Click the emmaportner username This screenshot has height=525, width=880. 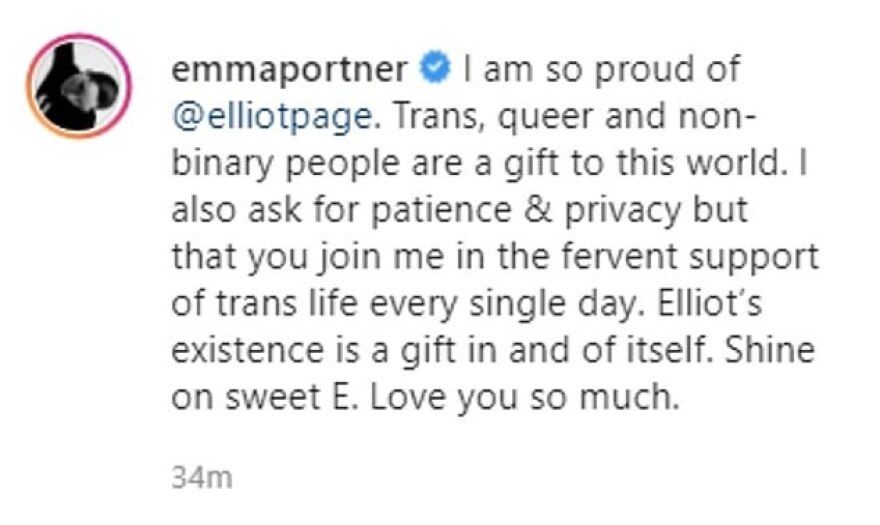click(289, 71)
